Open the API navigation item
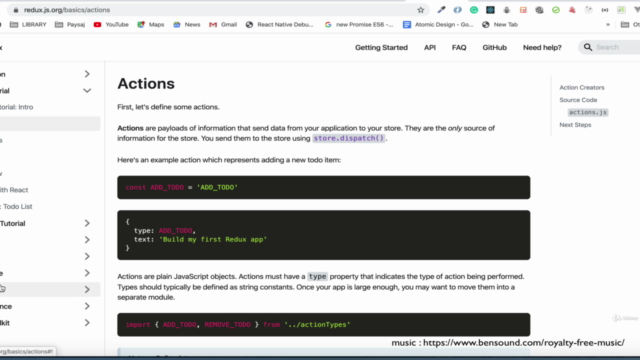The width and height of the screenshot is (640, 360). [430, 47]
